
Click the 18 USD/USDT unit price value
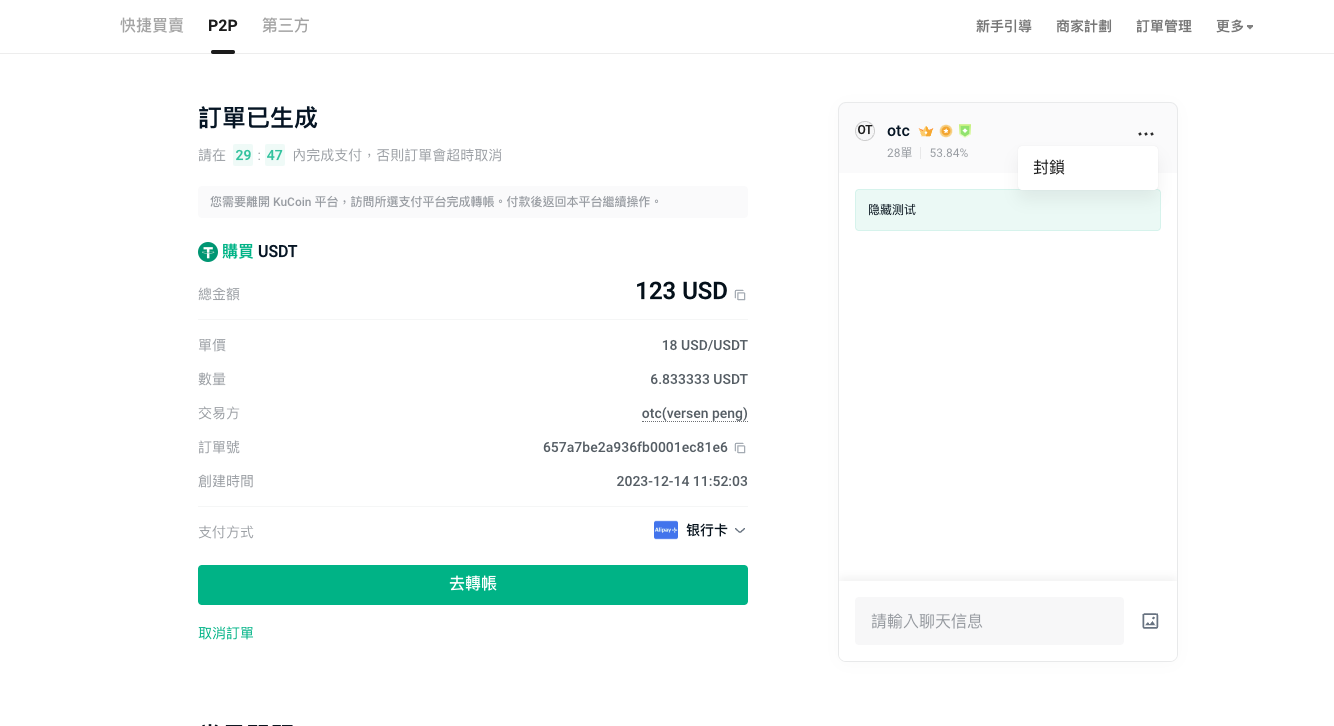pos(705,345)
